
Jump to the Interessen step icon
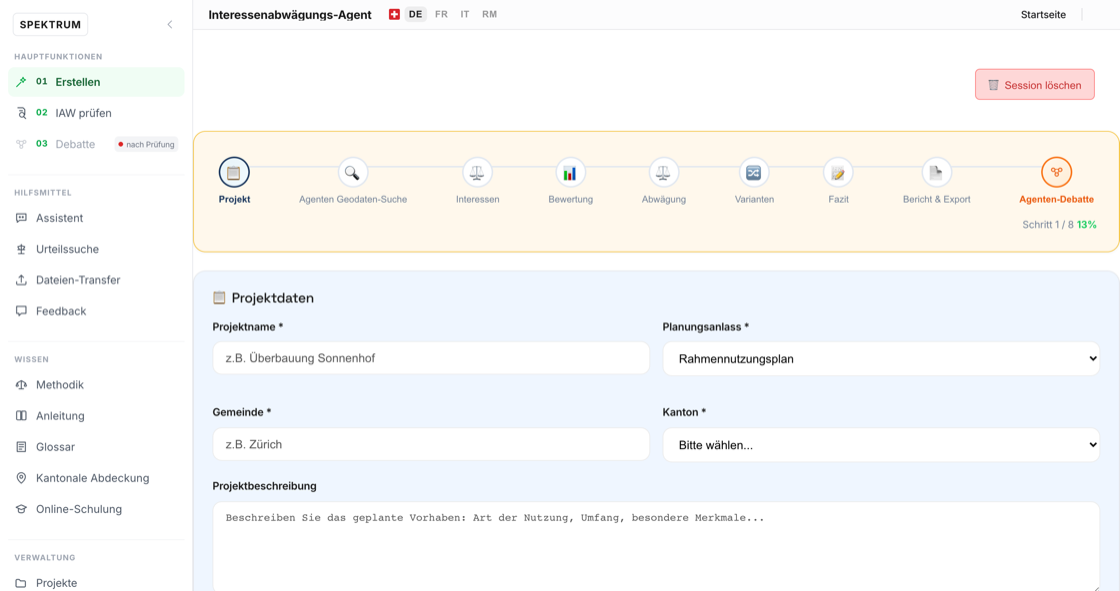pyautogui.click(x=477, y=172)
